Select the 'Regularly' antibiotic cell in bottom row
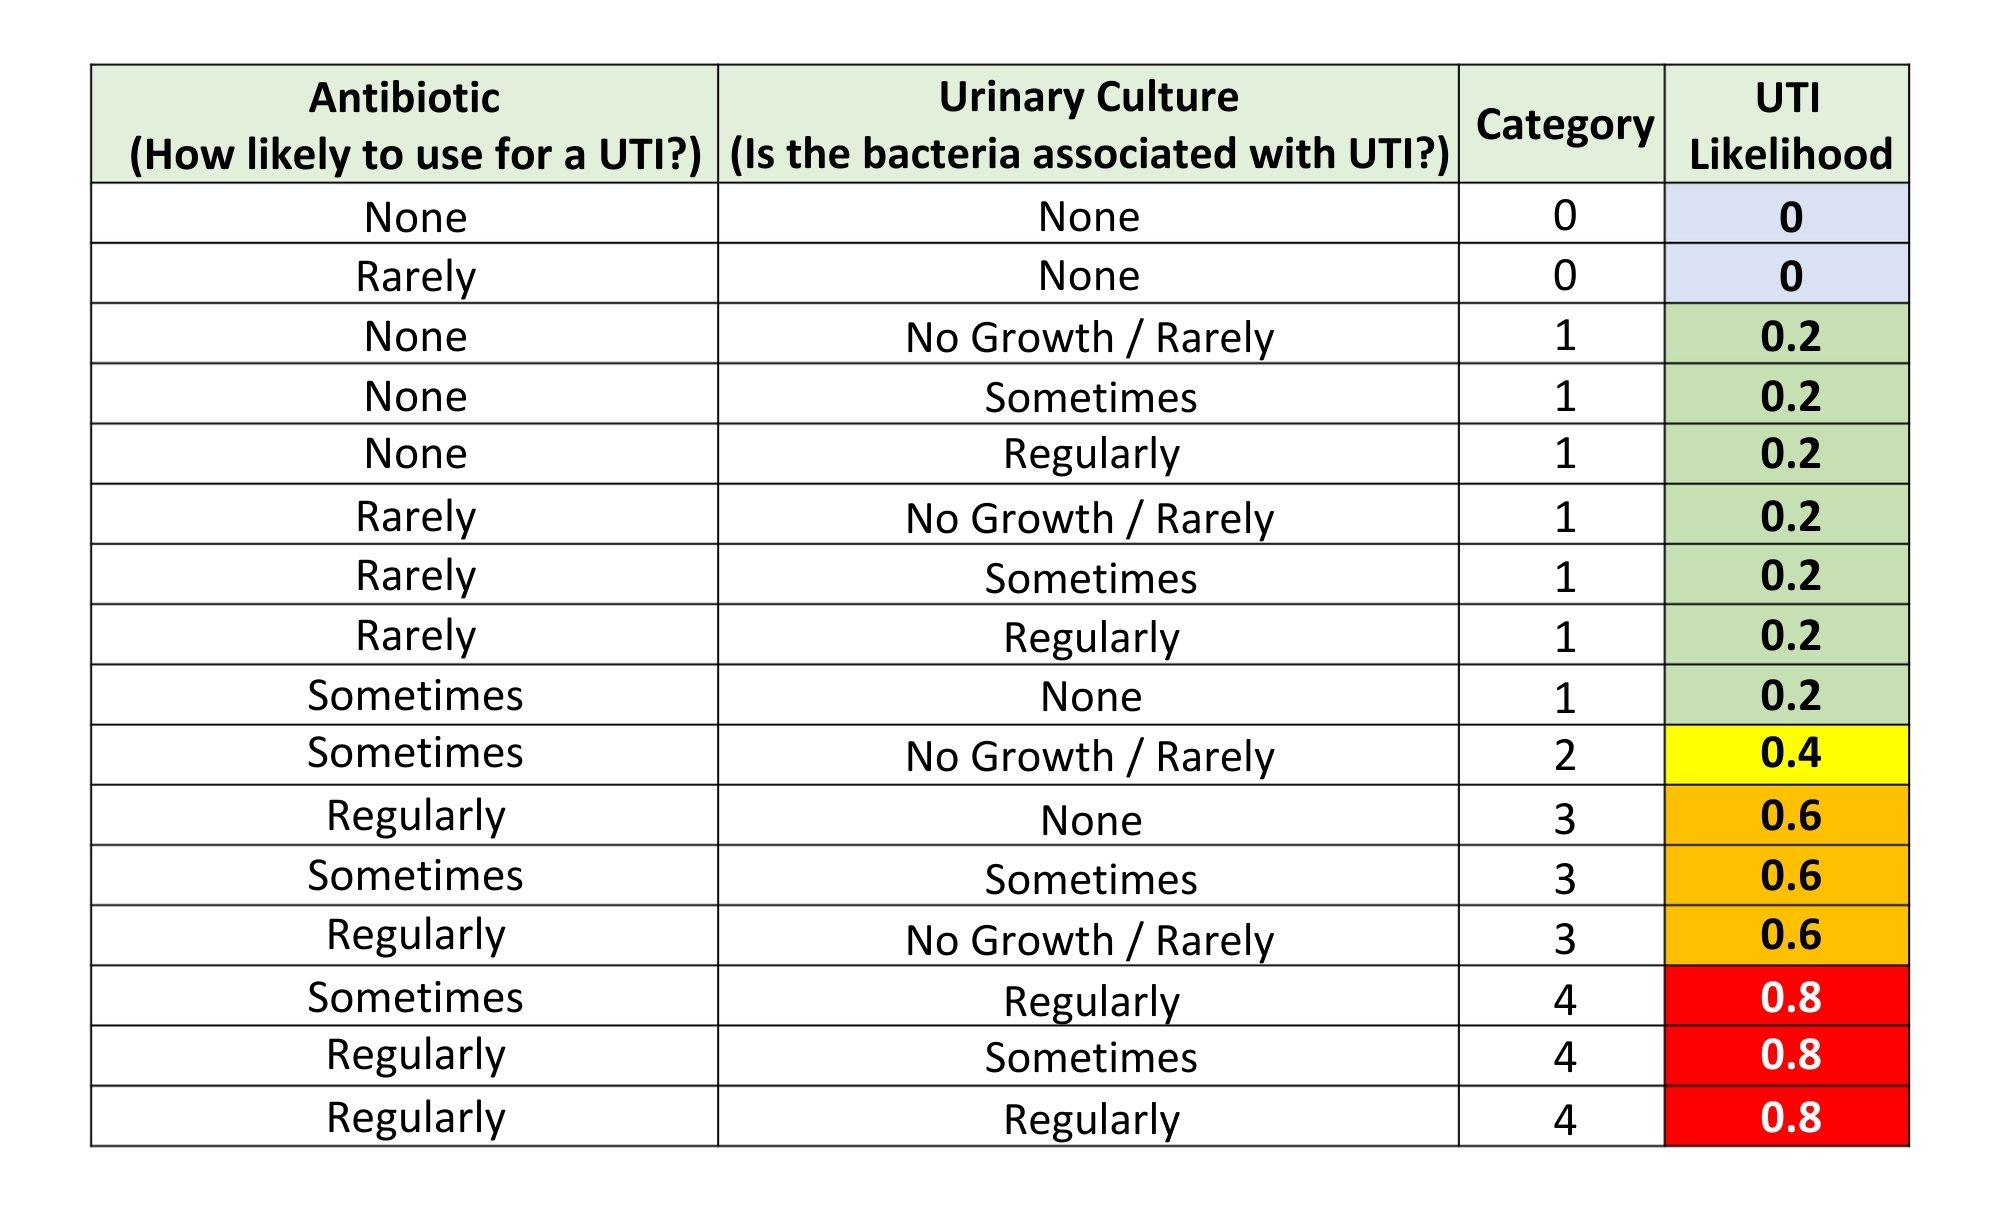This screenshot has width=2000, height=1212. (x=405, y=1117)
